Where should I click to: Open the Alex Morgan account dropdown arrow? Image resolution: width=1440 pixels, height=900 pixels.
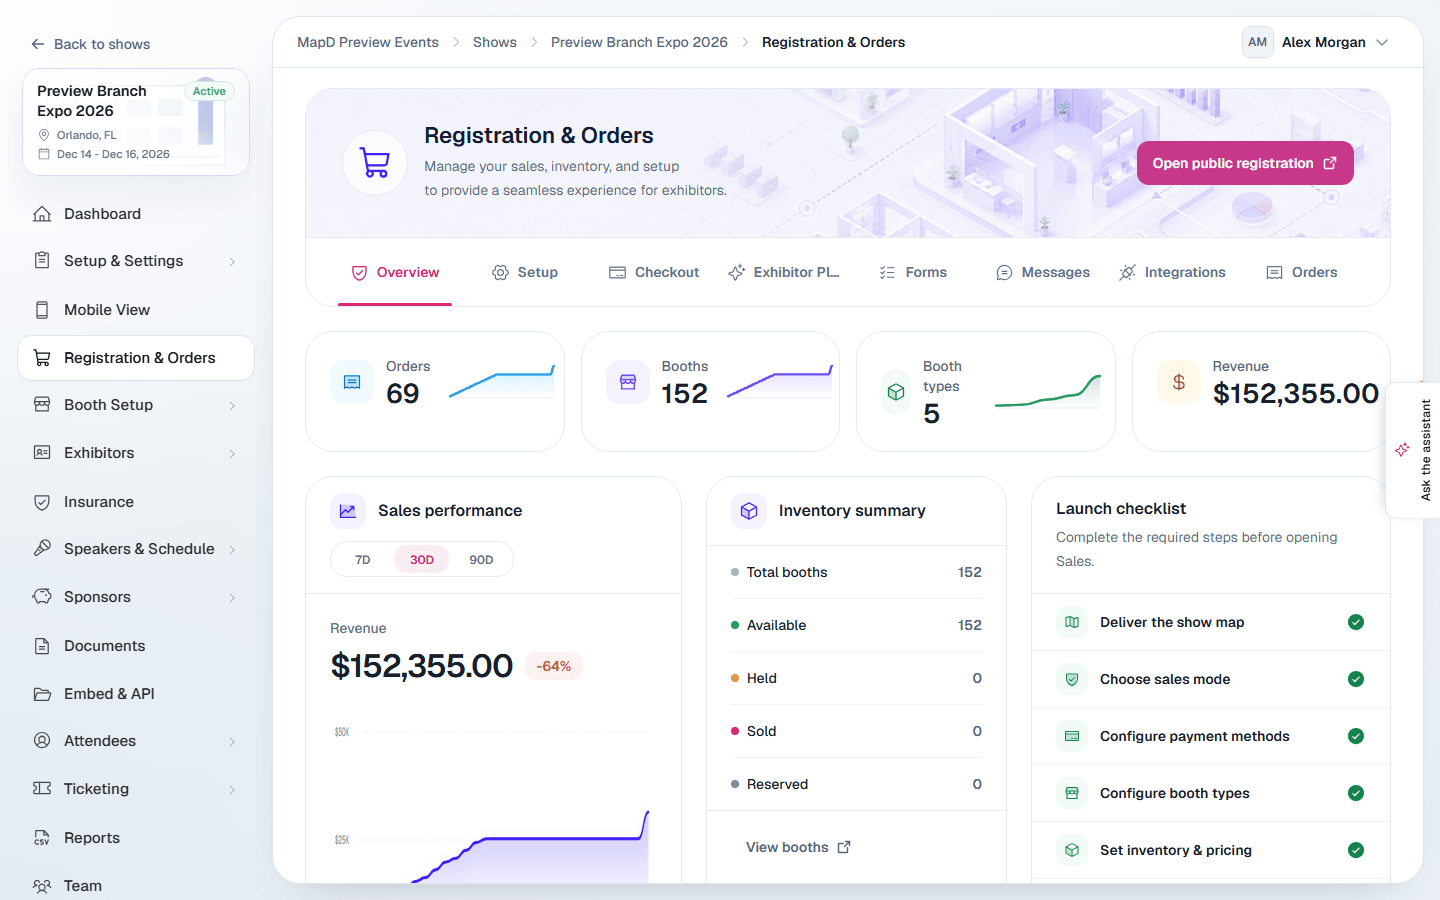click(1382, 42)
